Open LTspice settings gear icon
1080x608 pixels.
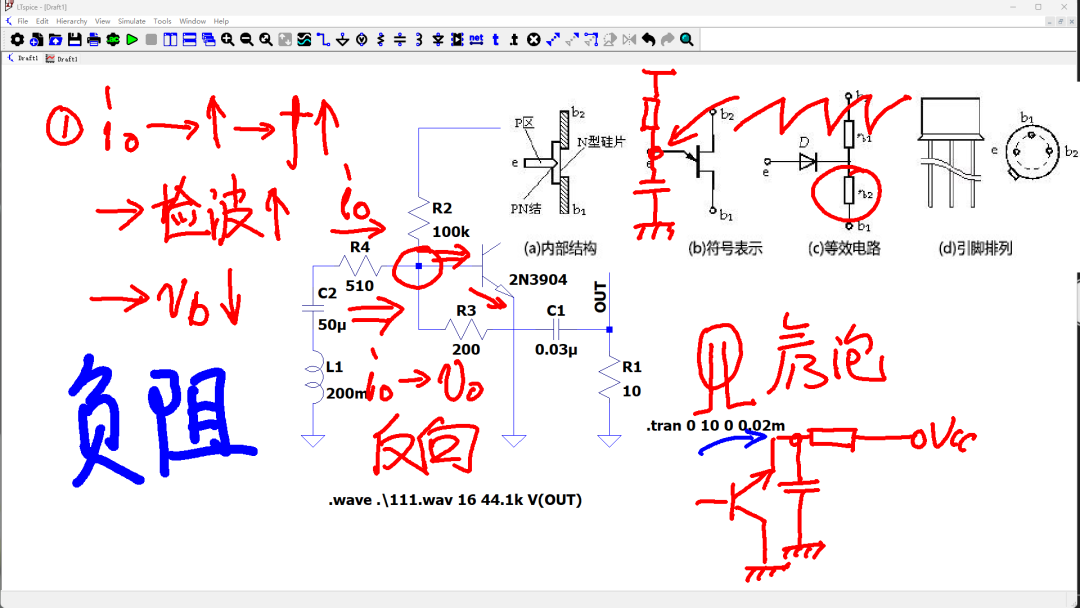[x=17, y=40]
